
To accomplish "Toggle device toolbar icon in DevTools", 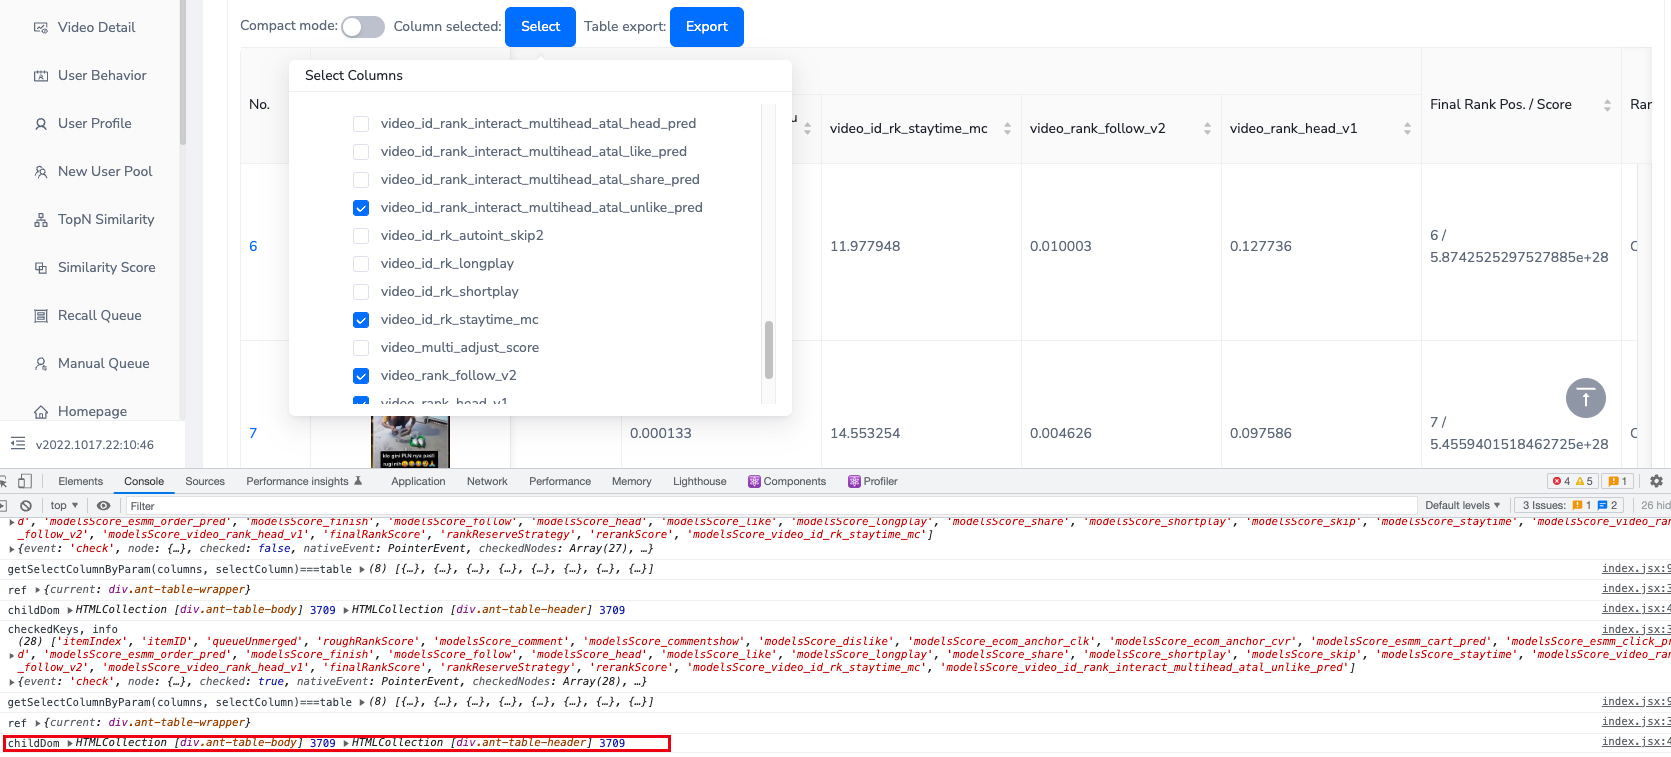I will tap(25, 481).
